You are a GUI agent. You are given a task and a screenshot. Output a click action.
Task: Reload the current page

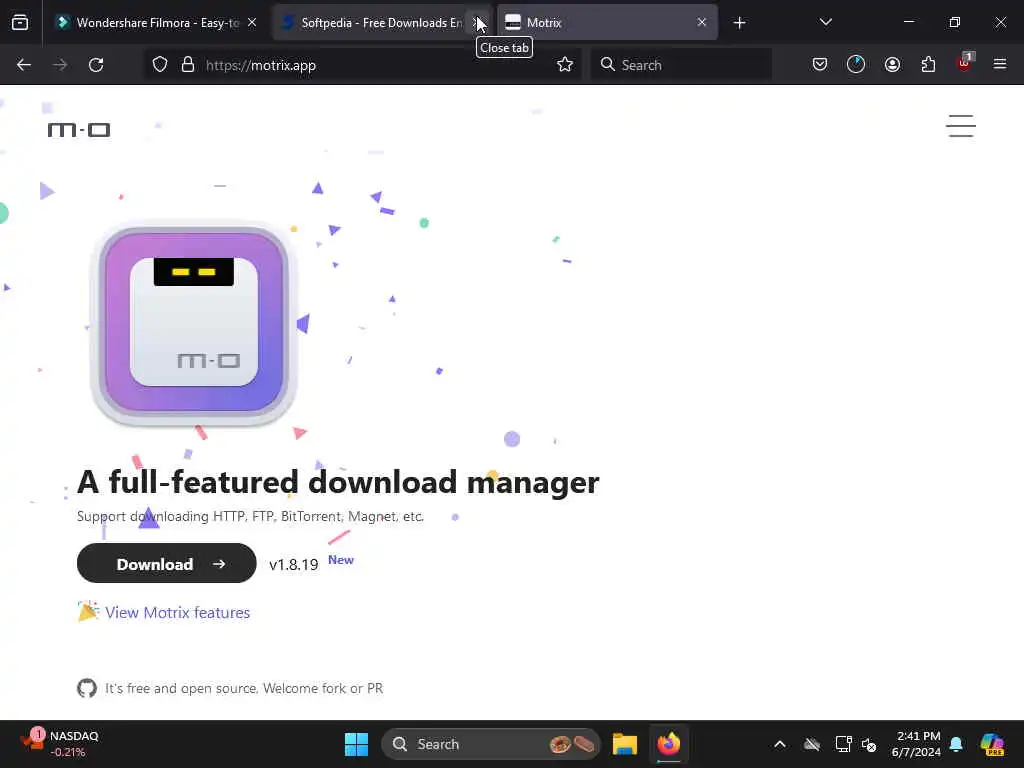click(96, 65)
